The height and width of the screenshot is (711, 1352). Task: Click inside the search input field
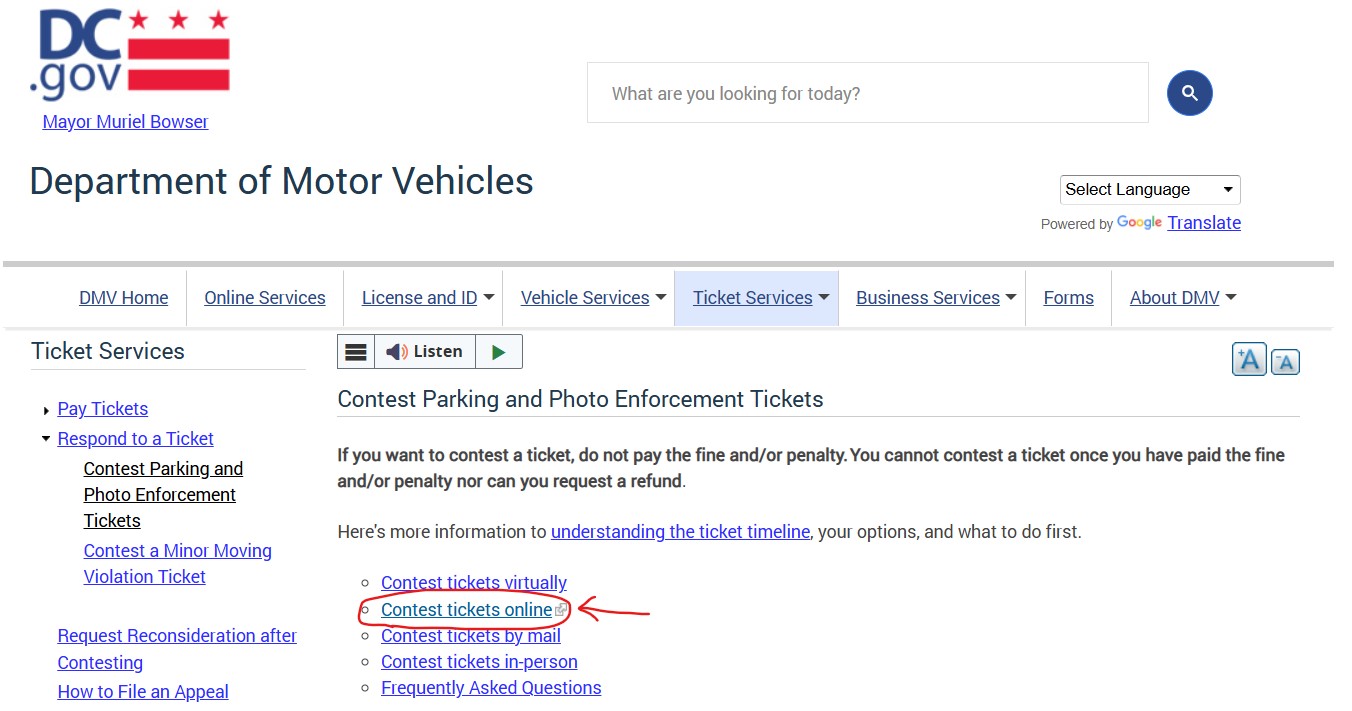(x=867, y=92)
